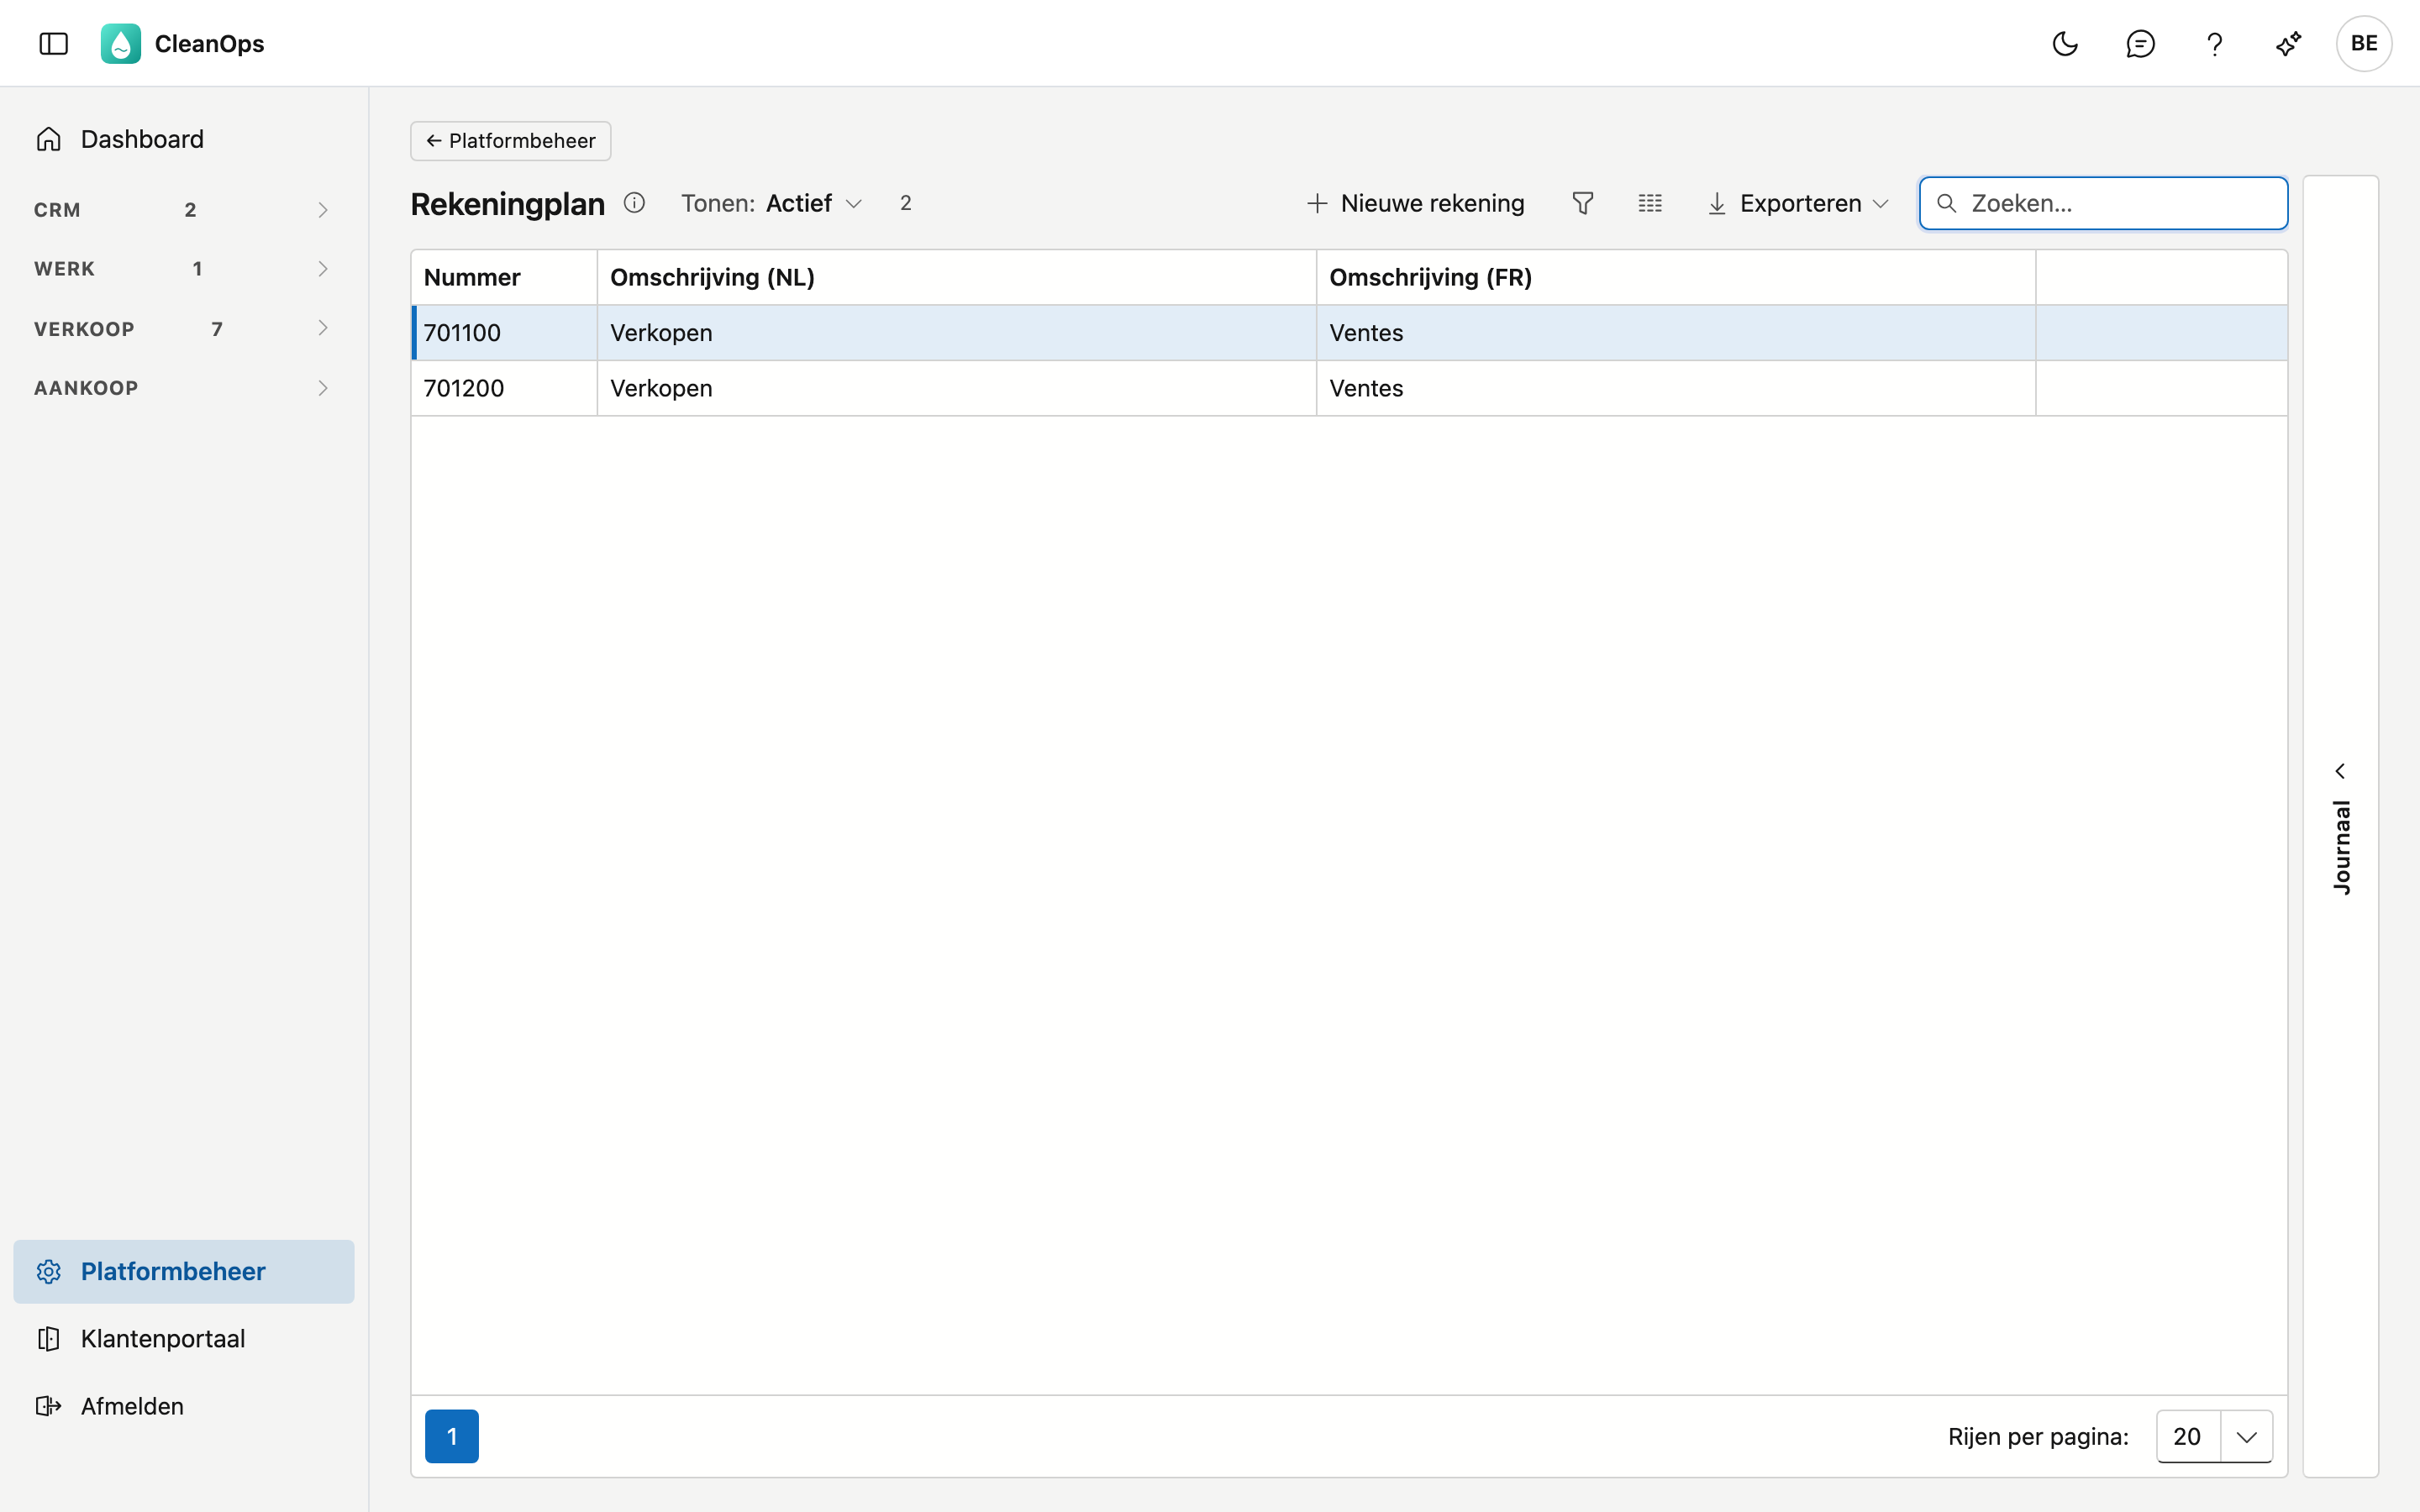
Task: Open the BE user avatar menu
Action: pos(2364,44)
